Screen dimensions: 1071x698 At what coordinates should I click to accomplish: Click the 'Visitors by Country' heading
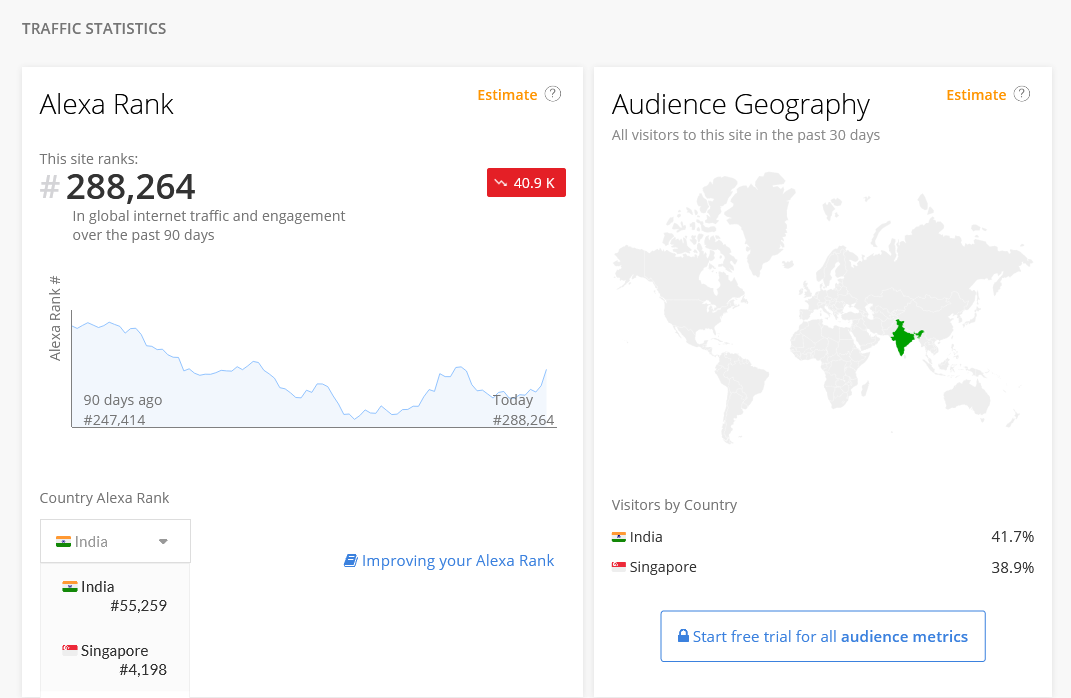click(x=674, y=505)
